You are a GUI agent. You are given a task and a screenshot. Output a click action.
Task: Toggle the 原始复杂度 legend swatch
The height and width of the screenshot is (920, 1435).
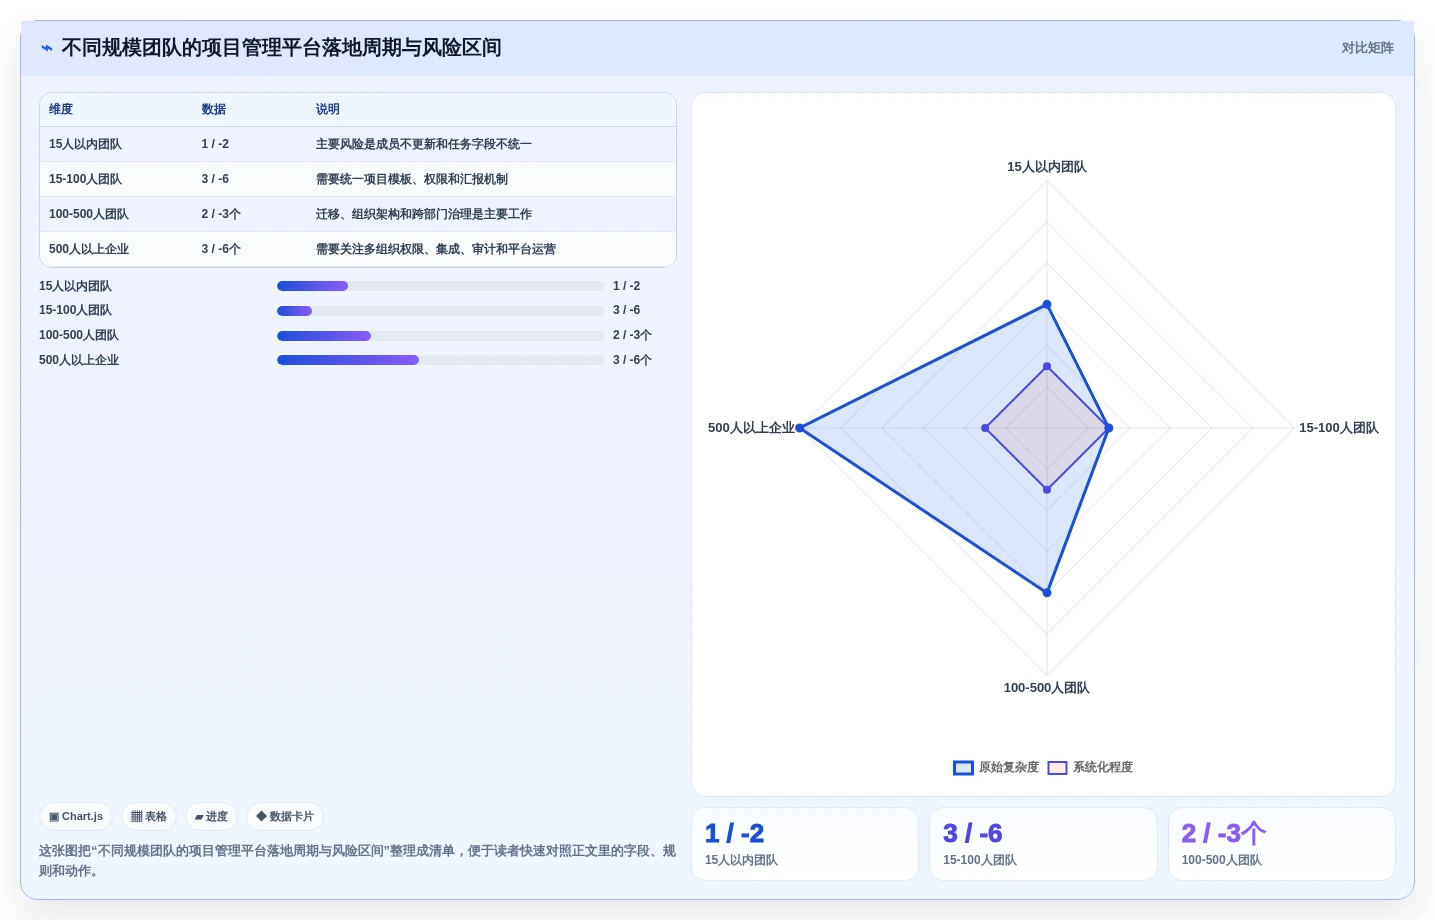point(963,768)
